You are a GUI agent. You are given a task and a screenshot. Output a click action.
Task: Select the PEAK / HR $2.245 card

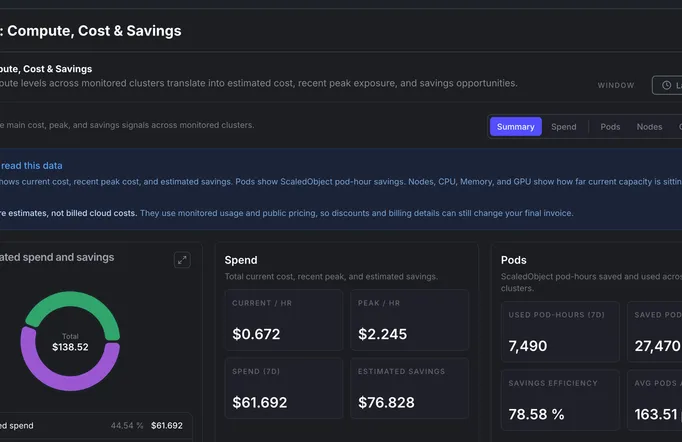tap(409, 320)
